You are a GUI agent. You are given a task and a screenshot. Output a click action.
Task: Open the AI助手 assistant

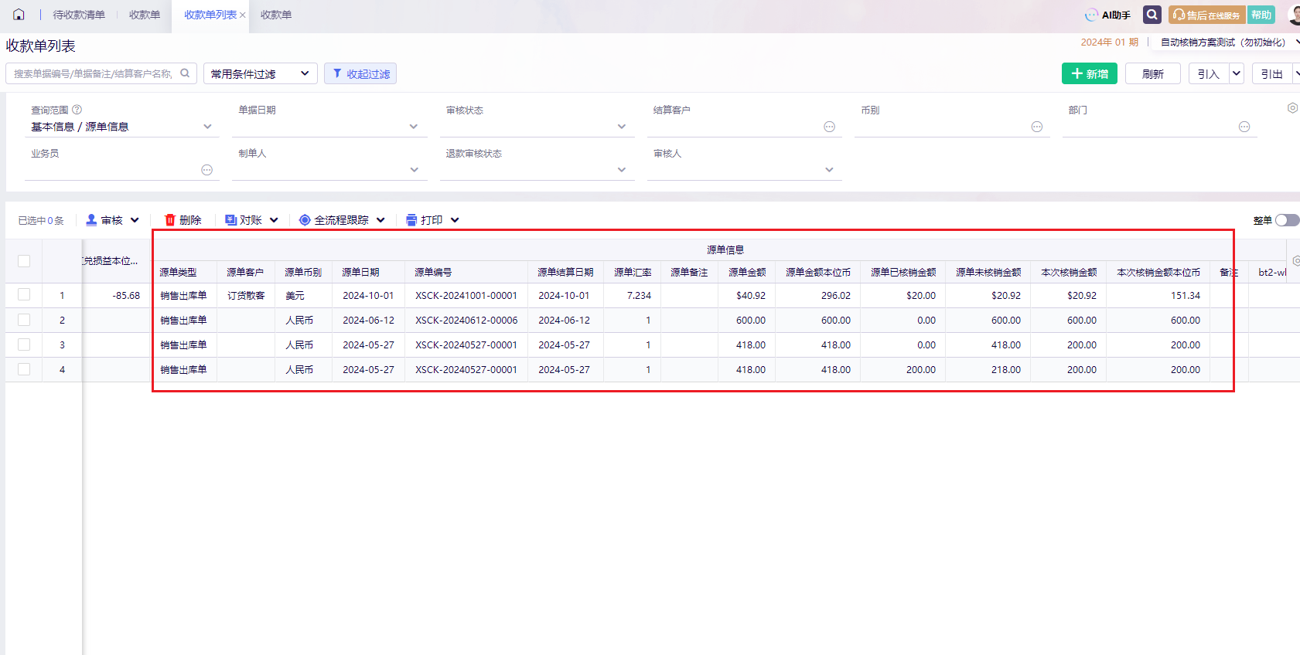(1108, 15)
